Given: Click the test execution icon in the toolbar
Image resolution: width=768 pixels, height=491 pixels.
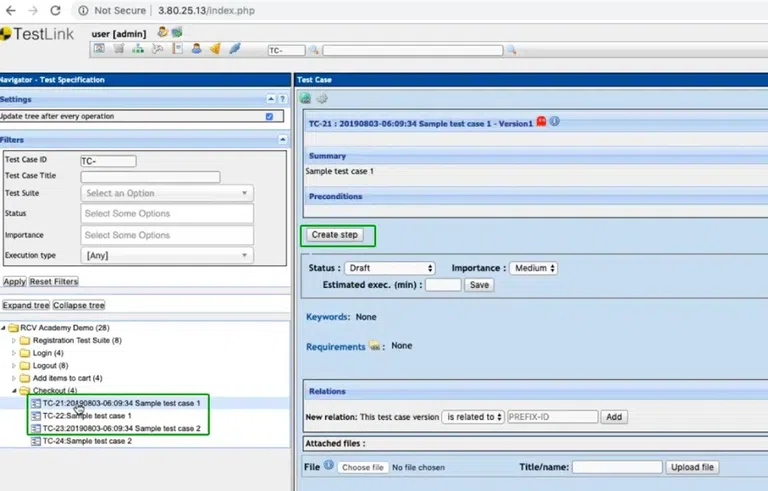Looking at the screenshot, I should [157, 49].
